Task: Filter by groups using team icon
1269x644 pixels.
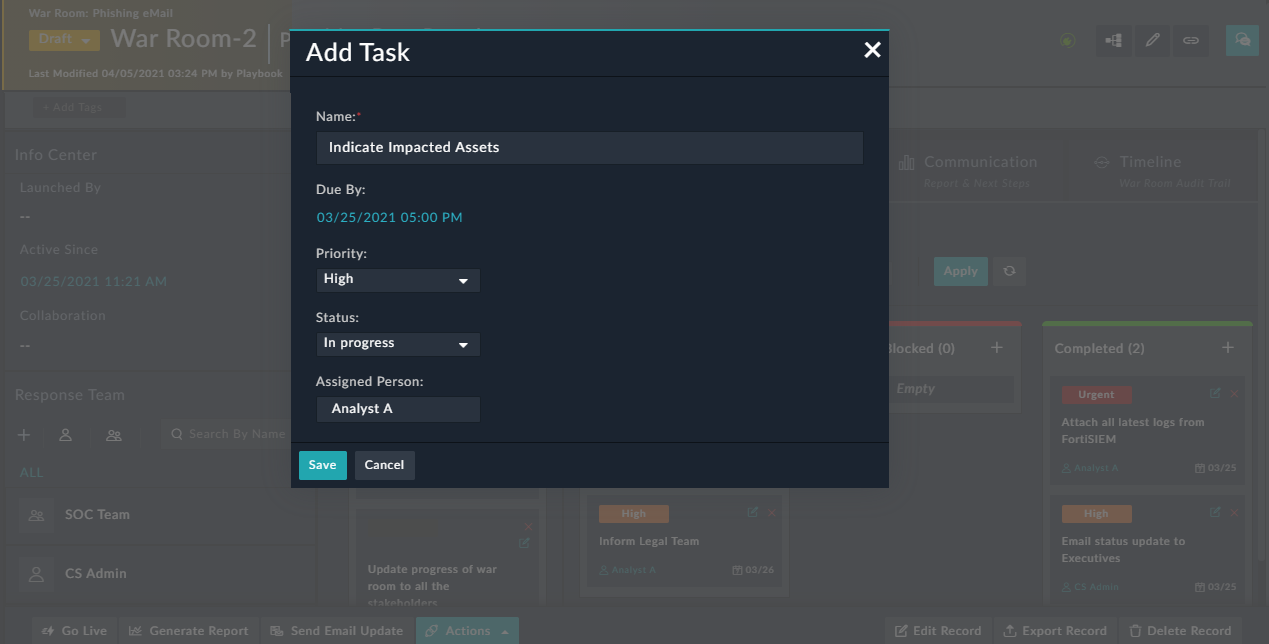Action: click(x=112, y=435)
